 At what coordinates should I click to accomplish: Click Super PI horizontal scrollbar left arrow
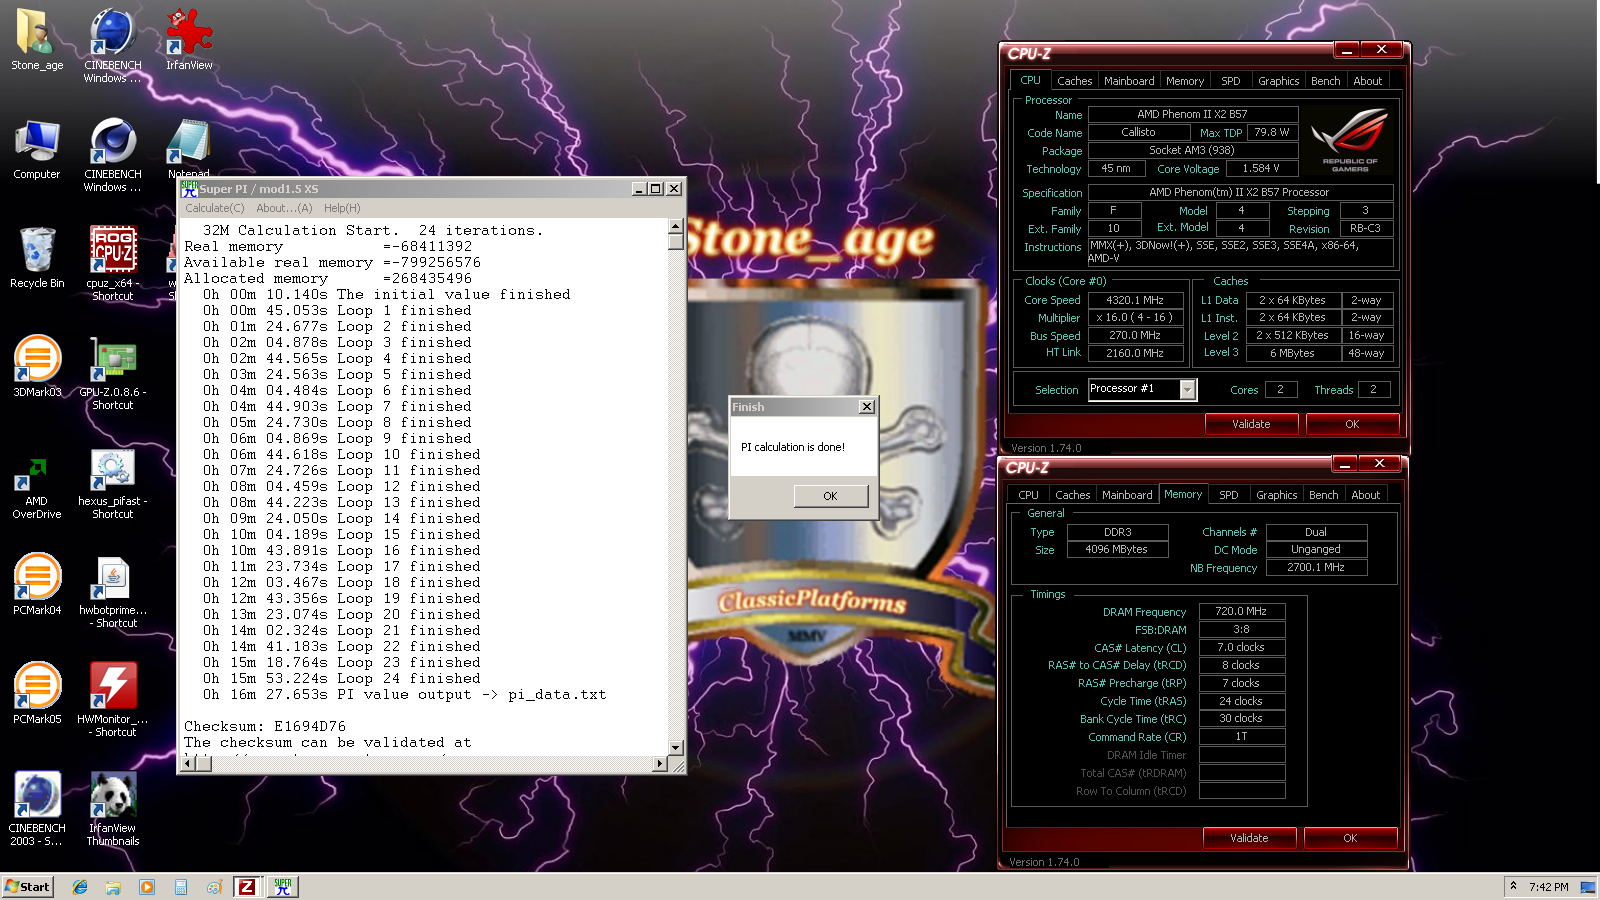(187, 764)
